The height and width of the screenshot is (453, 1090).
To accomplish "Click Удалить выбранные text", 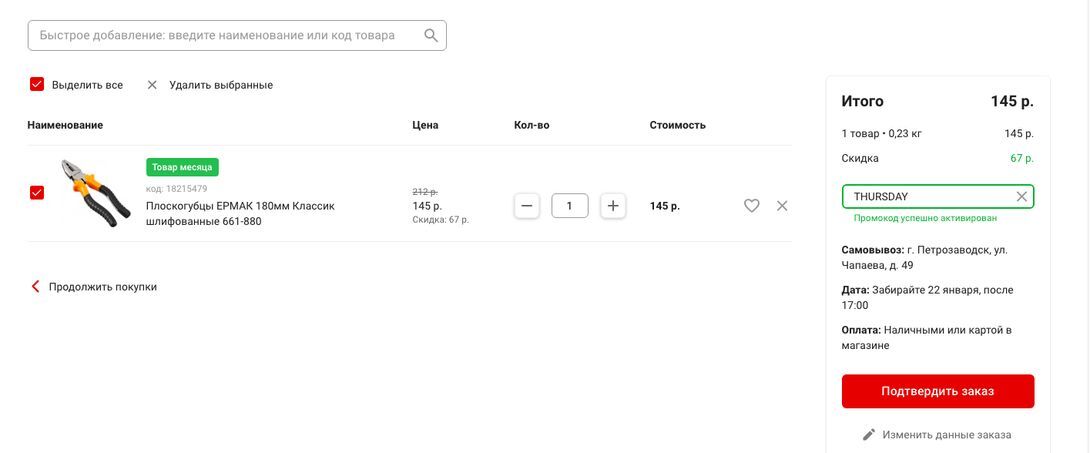I will (x=221, y=85).
